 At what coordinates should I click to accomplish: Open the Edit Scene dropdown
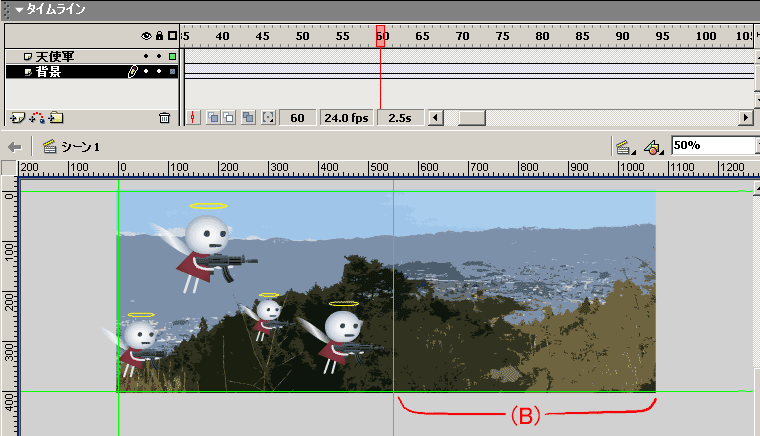pyautogui.click(x=626, y=147)
